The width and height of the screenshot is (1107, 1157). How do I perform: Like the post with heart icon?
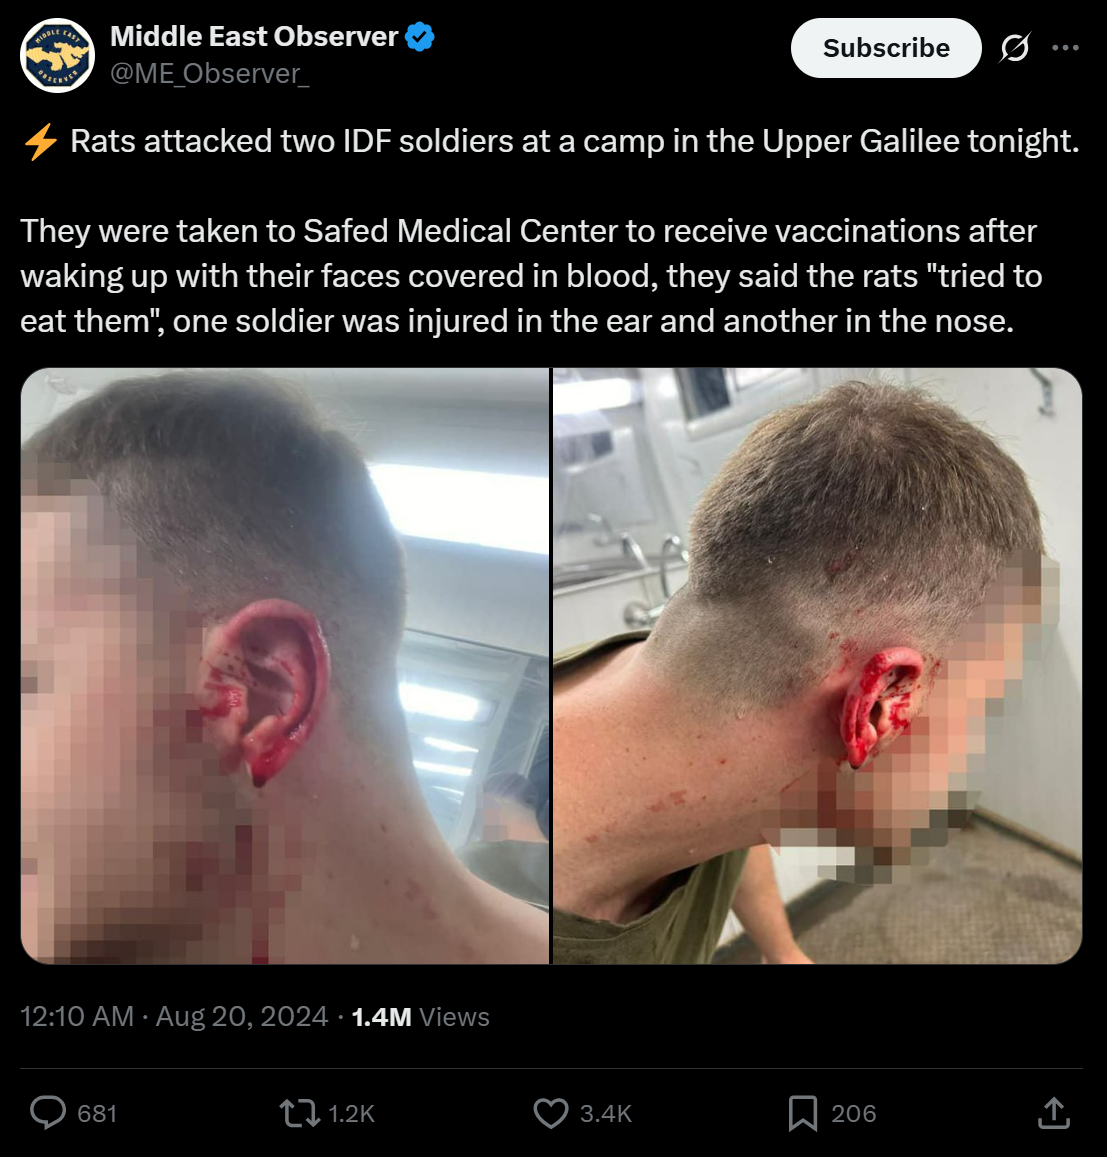(x=551, y=1113)
